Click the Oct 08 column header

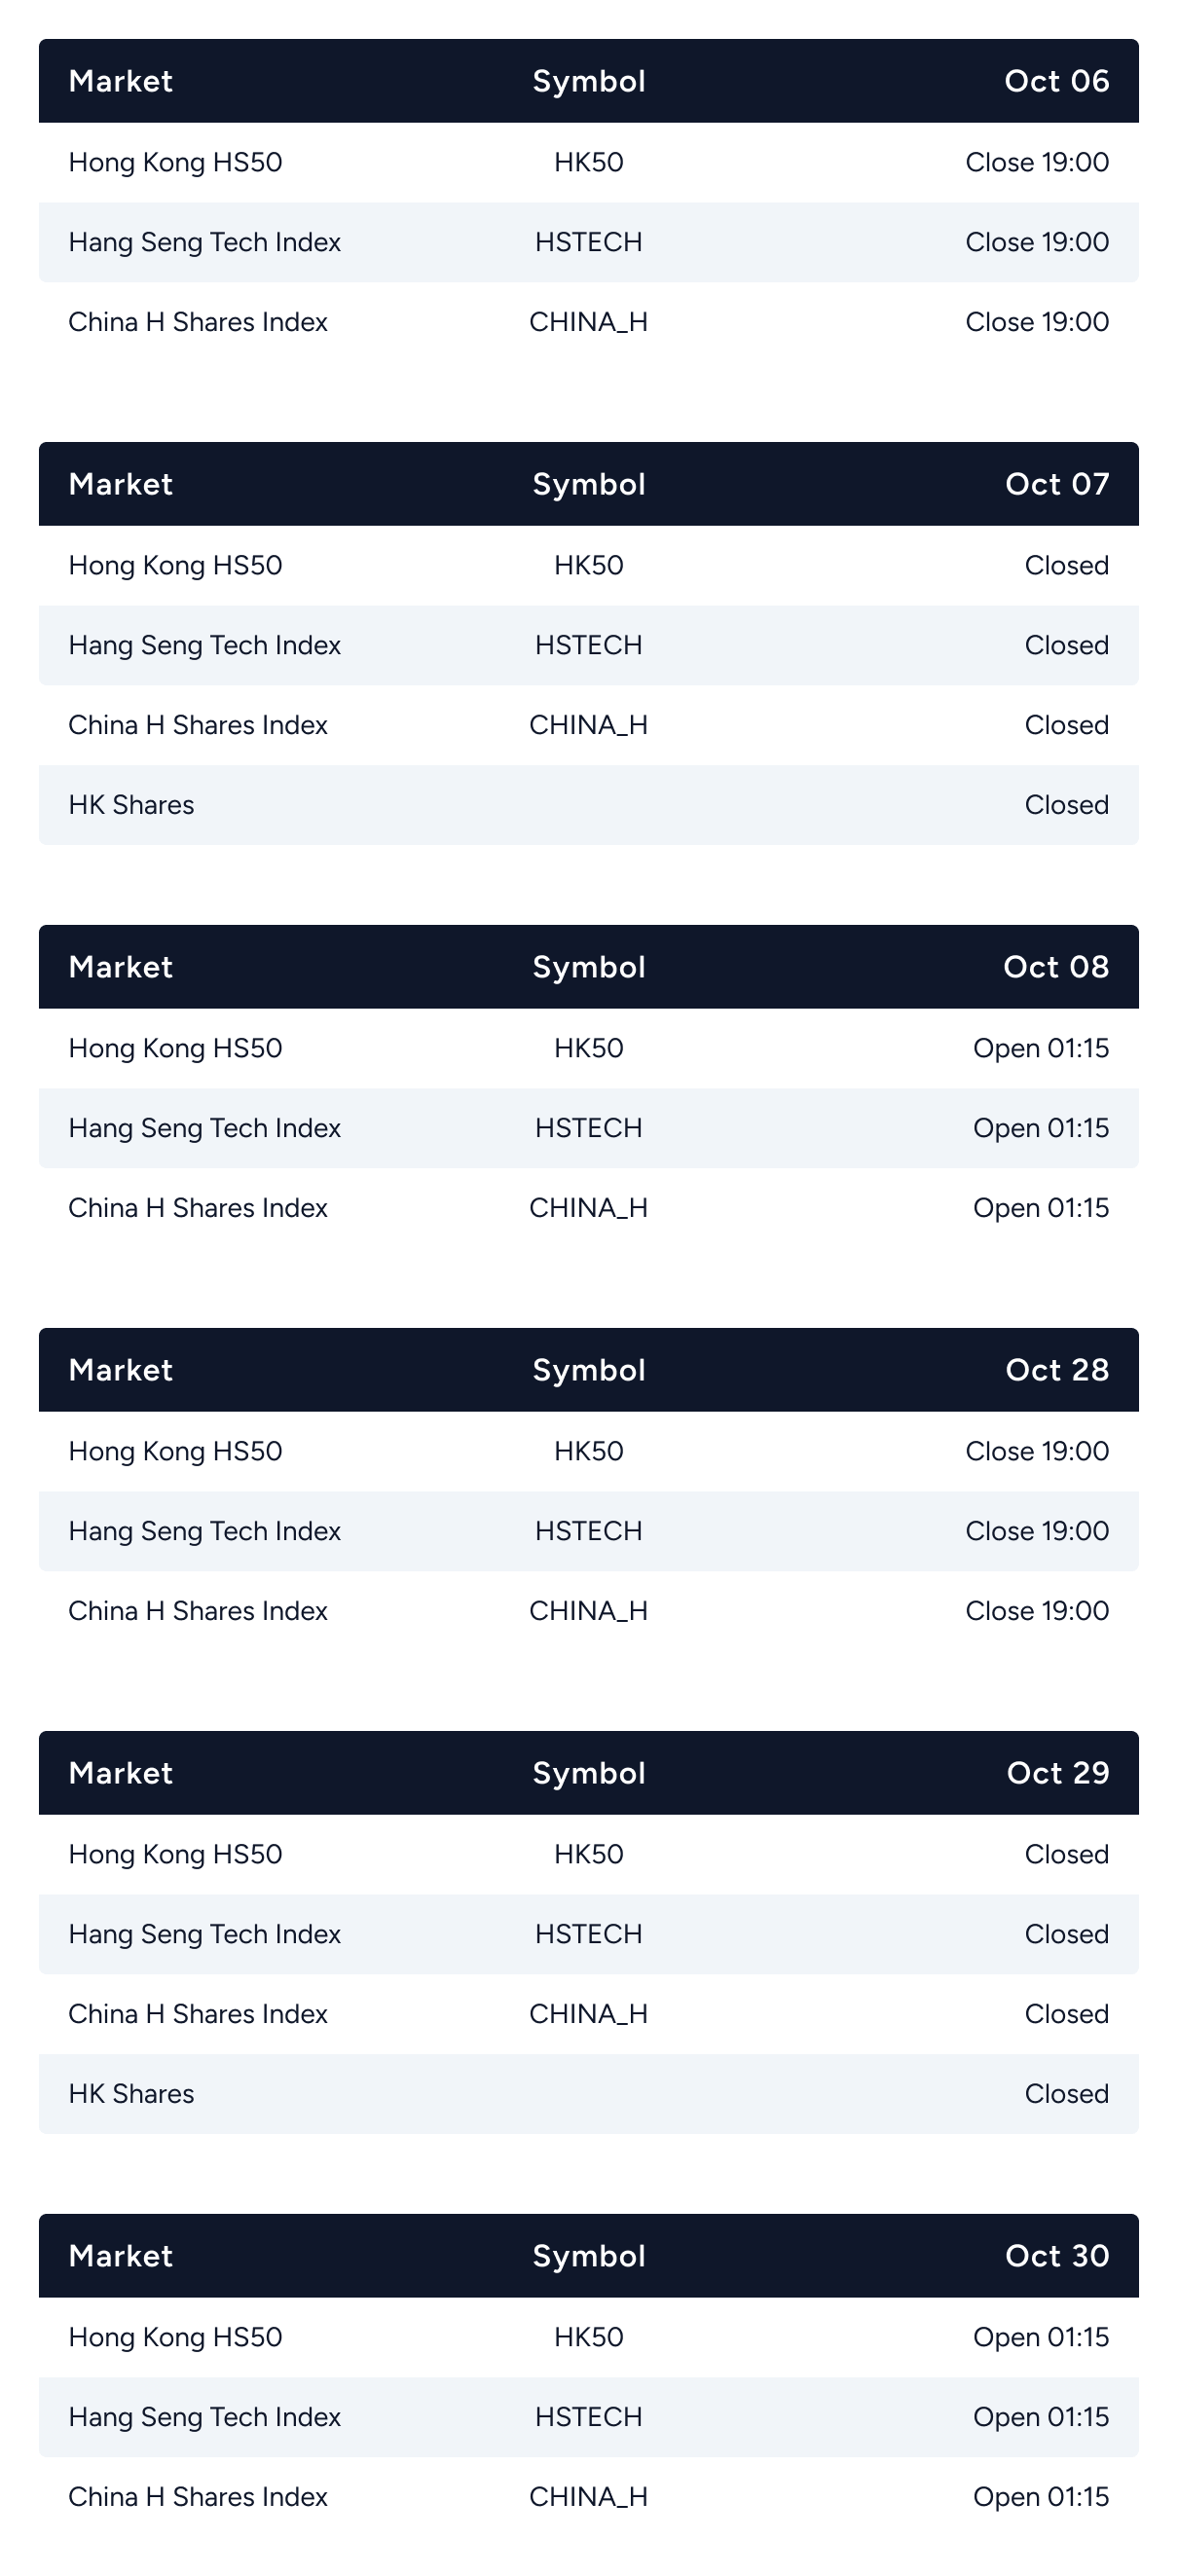1055,967
